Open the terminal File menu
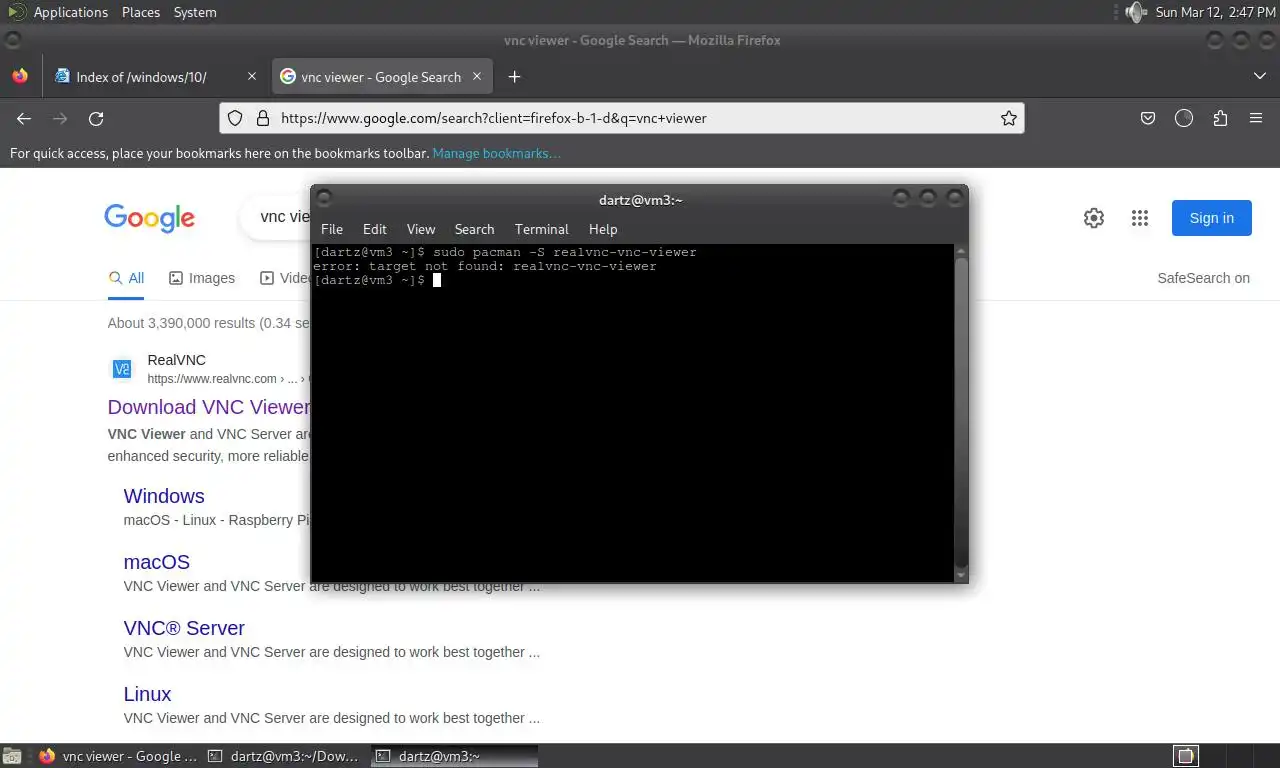1280x768 pixels. coord(331,229)
